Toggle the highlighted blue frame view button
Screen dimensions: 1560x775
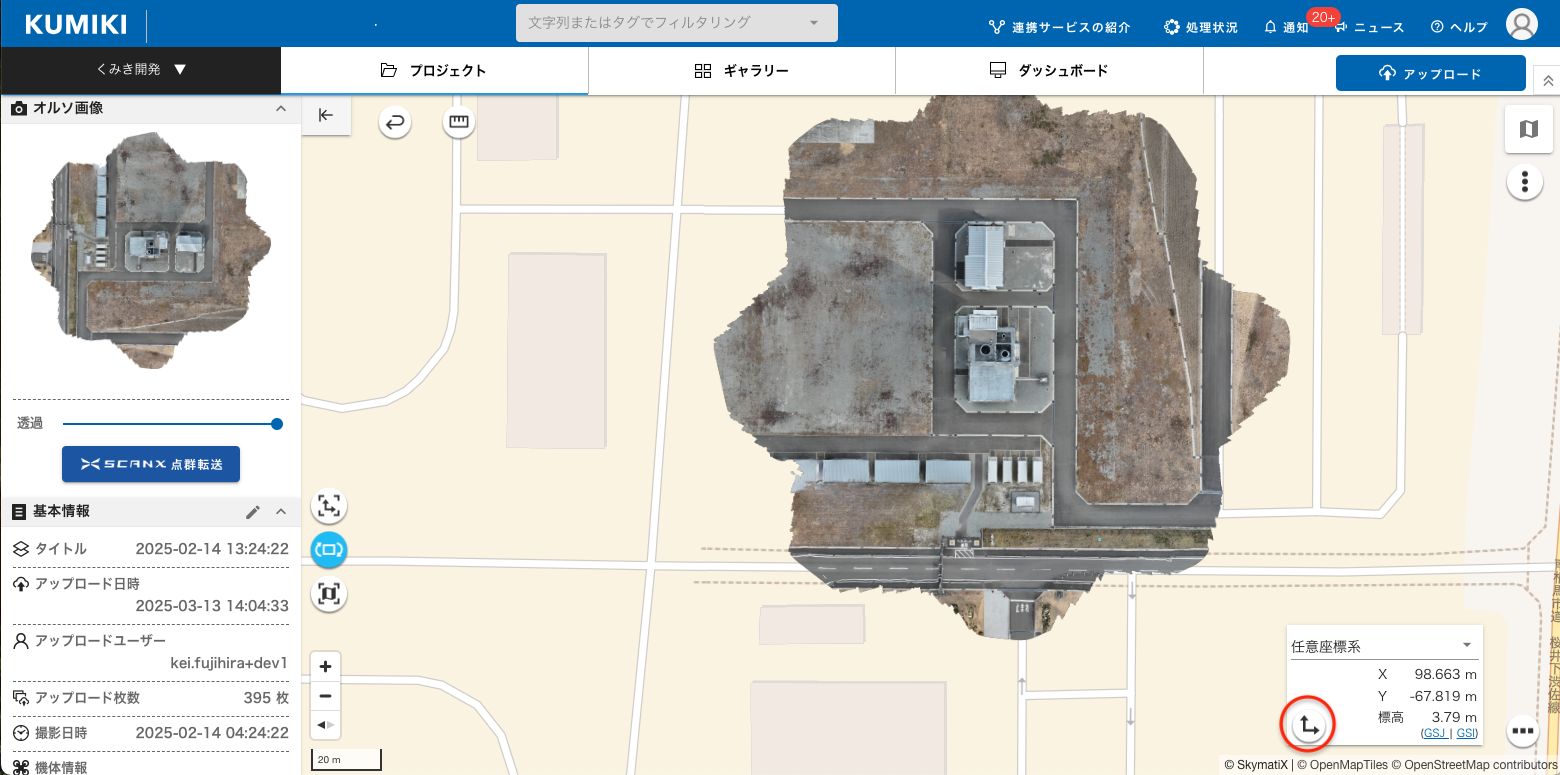point(329,550)
